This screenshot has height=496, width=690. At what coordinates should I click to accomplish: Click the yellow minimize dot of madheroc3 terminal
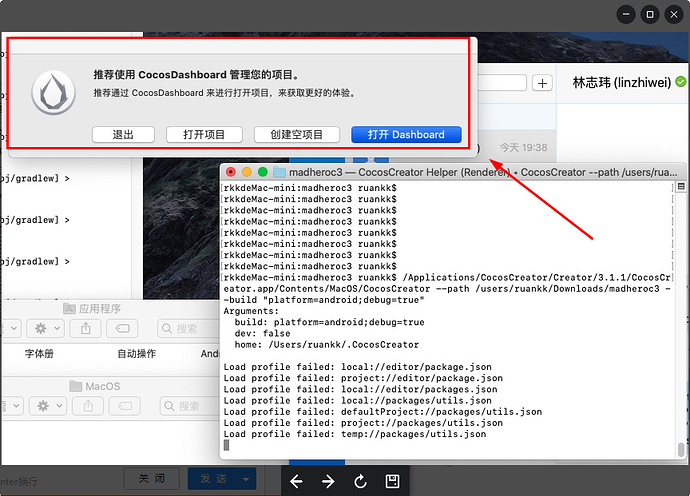pos(247,172)
